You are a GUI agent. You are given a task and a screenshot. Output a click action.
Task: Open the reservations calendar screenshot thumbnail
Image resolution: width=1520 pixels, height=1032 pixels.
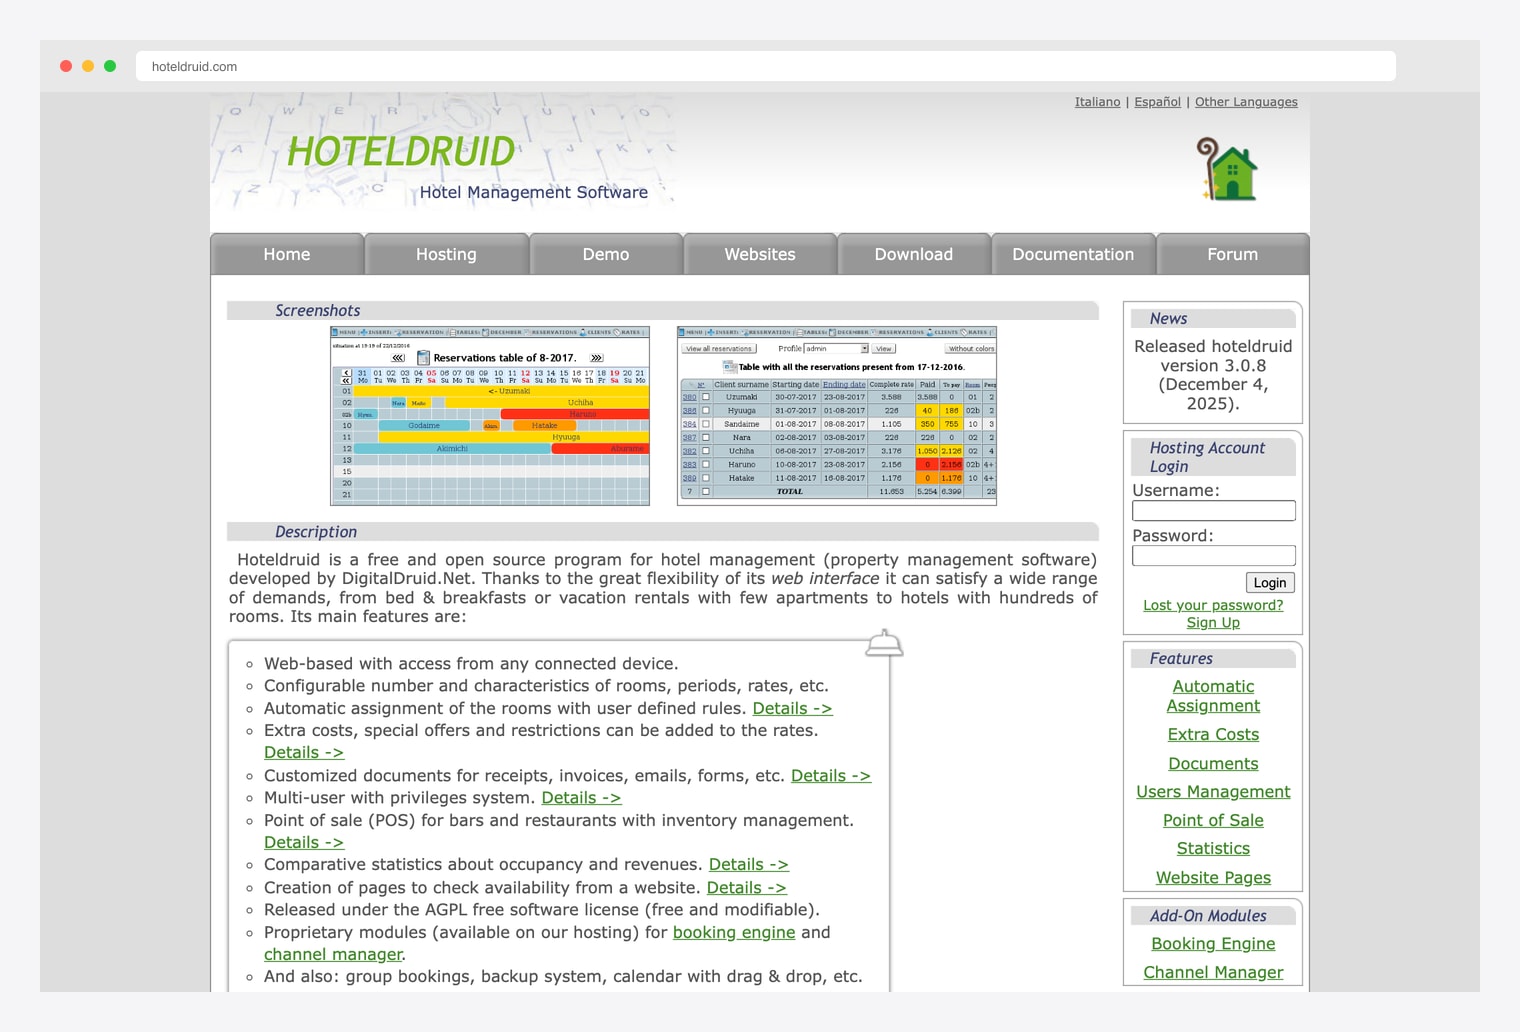click(x=490, y=415)
